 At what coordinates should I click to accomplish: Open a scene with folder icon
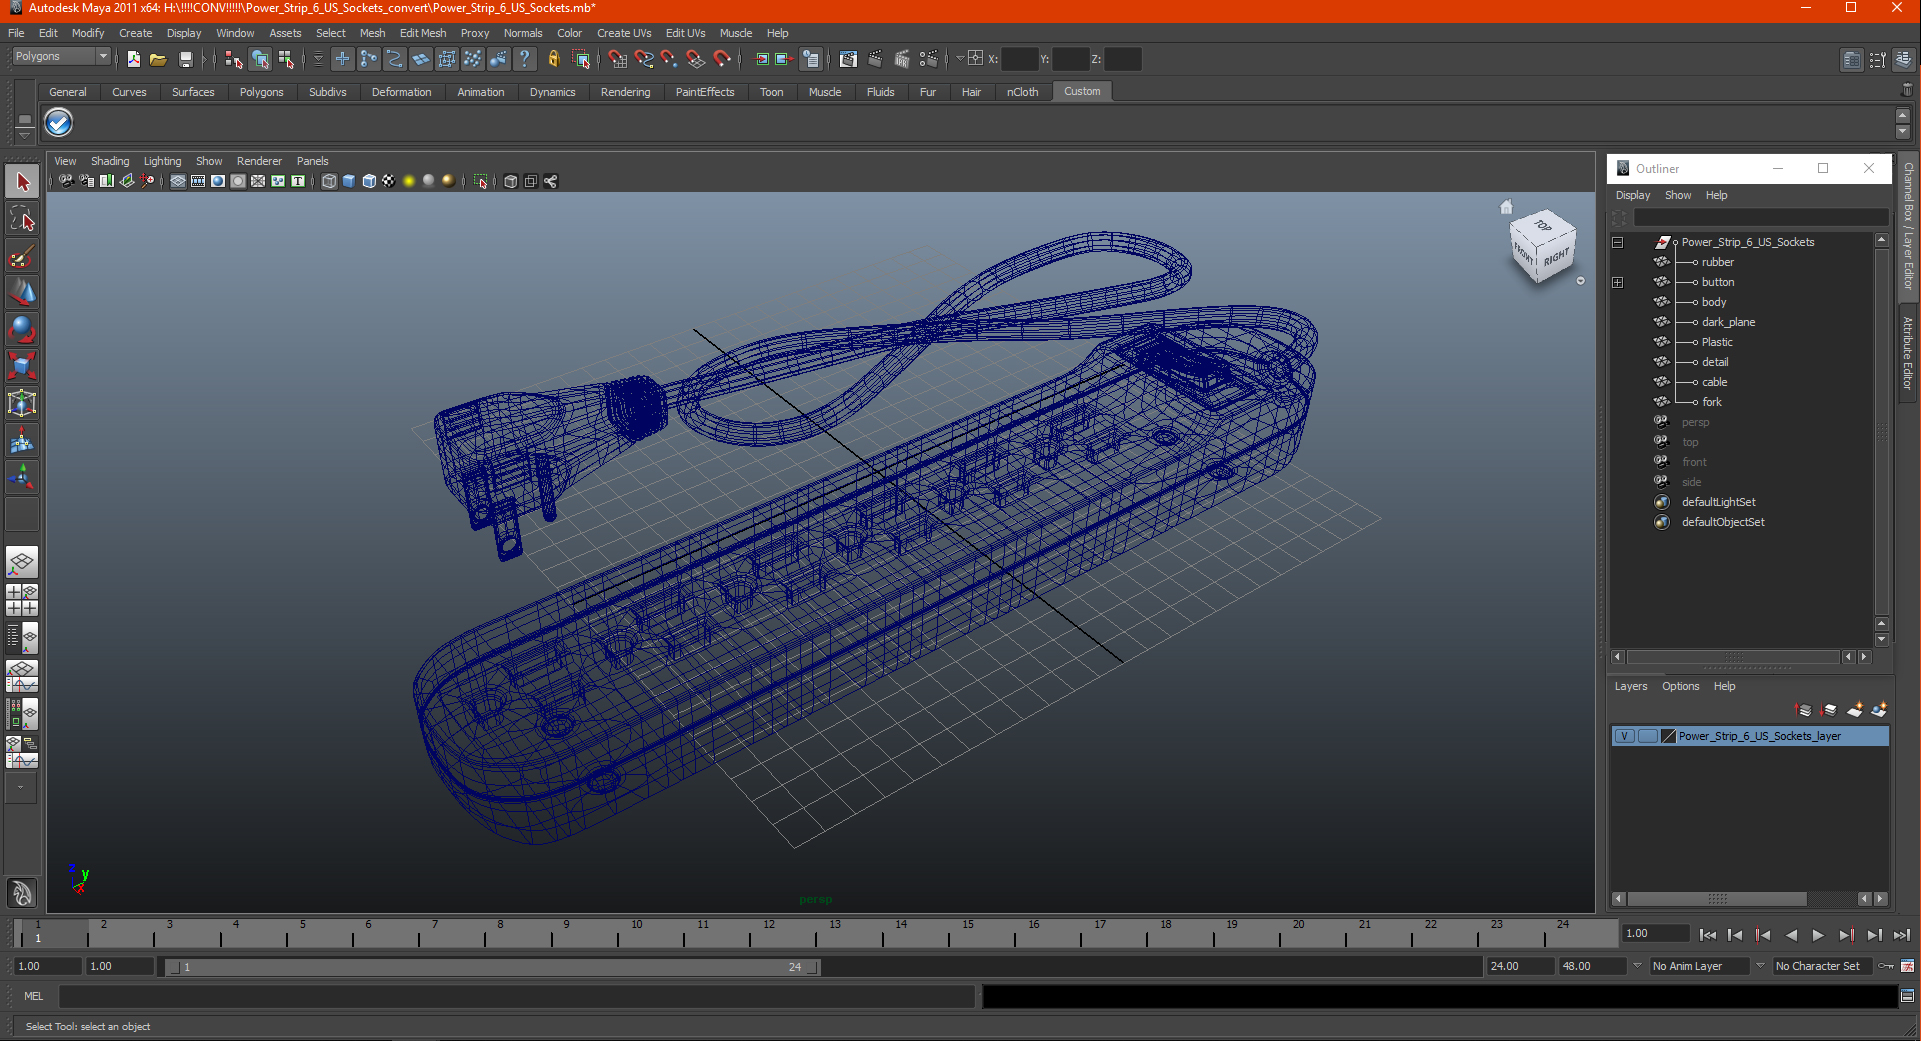coord(158,59)
